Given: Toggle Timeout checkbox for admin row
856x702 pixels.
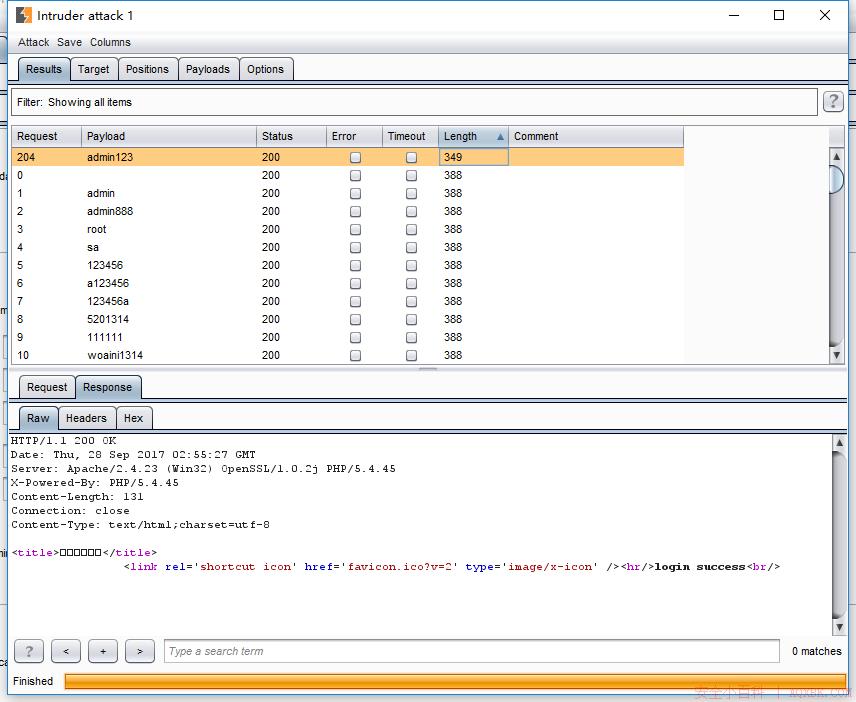Looking at the screenshot, I should click(x=411, y=193).
